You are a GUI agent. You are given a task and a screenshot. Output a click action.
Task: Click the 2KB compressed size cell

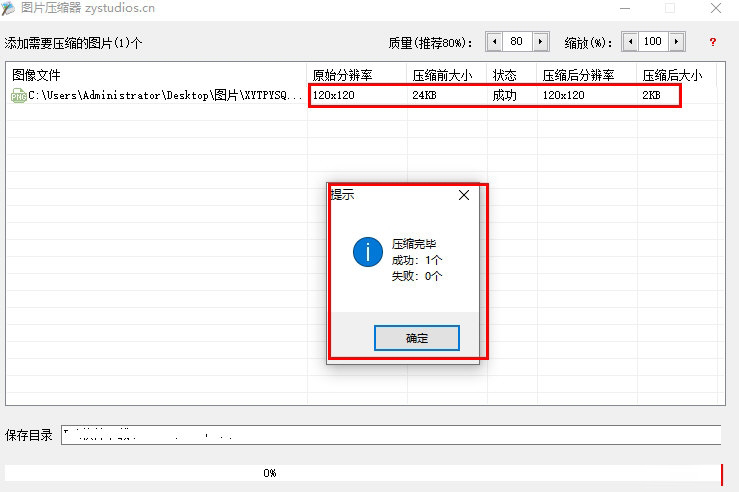651,95
